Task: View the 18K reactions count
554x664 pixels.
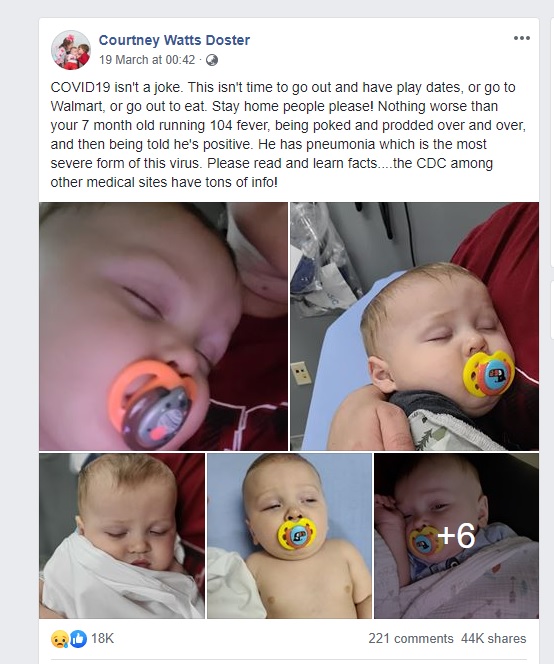Action: (x=102, y=638)
